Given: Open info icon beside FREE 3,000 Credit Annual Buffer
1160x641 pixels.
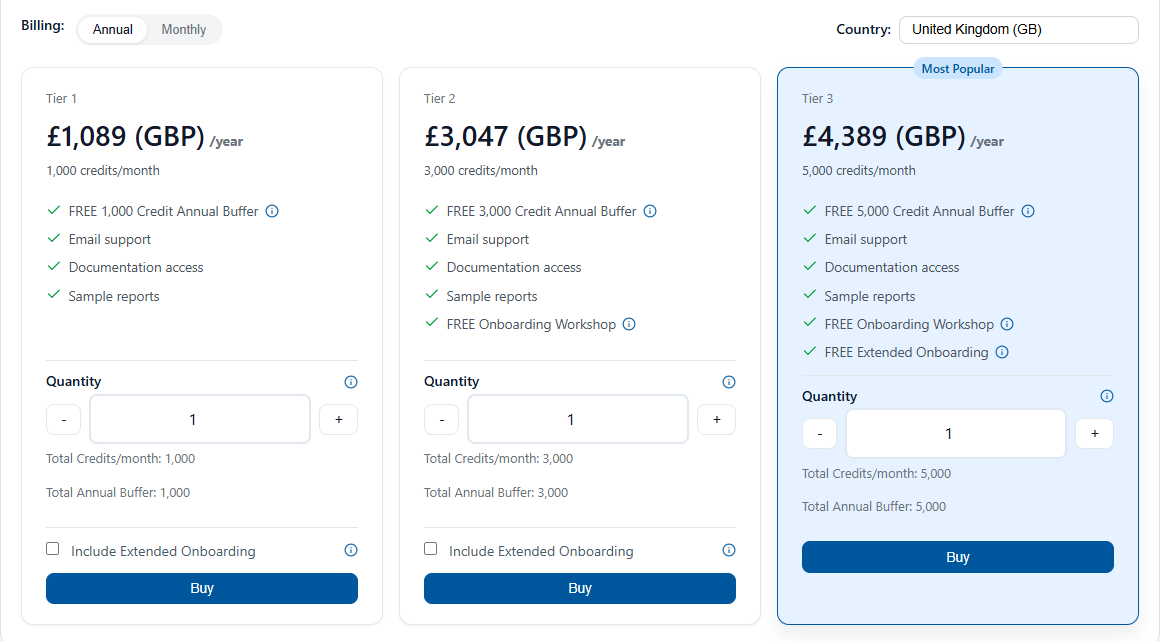Looking at the screenshot, I should [650, 211].
